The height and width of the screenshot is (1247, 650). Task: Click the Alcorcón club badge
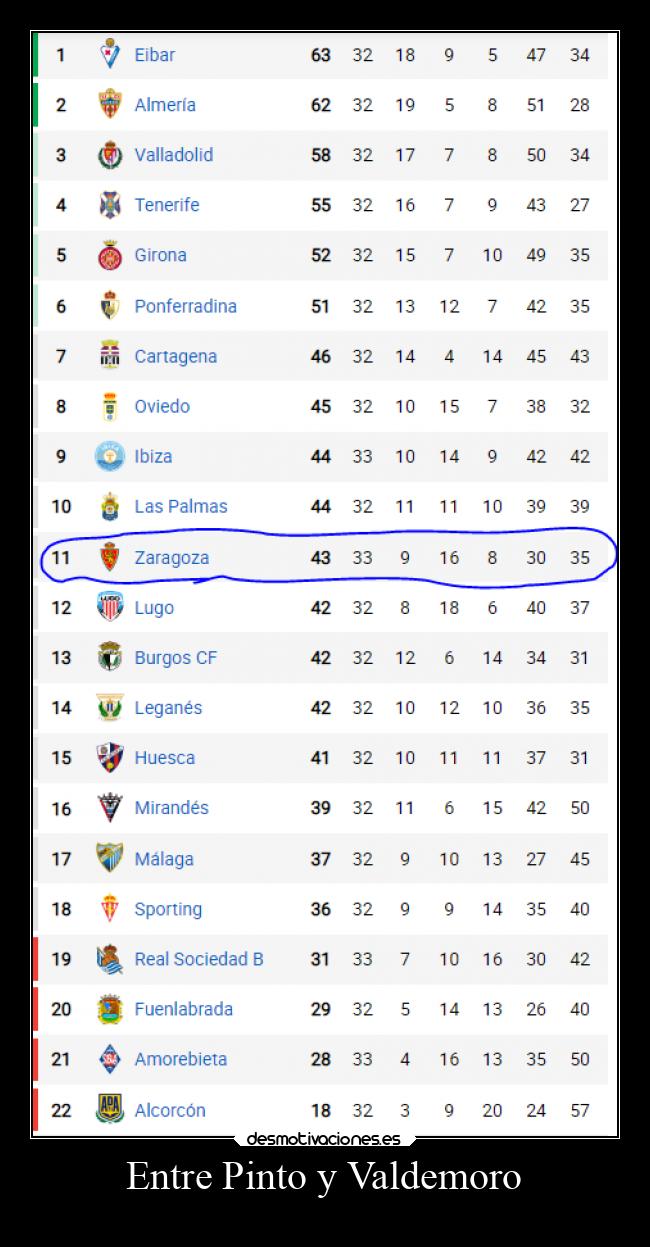[109, 1109]
